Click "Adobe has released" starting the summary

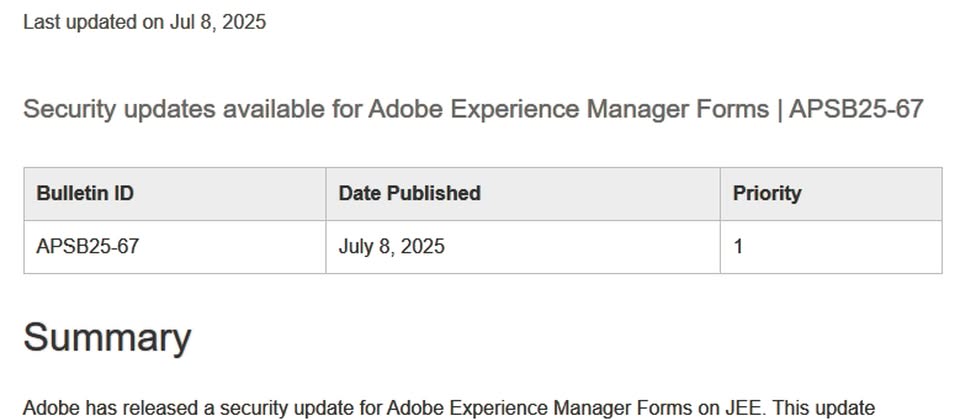tap(109, 408)
